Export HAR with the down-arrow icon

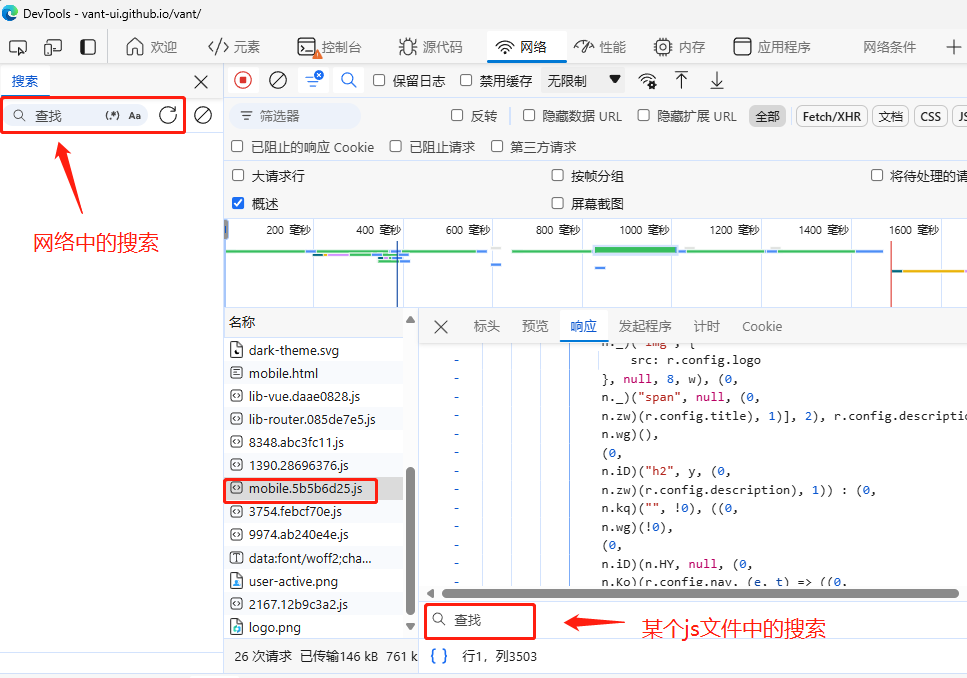pos(717,80)
